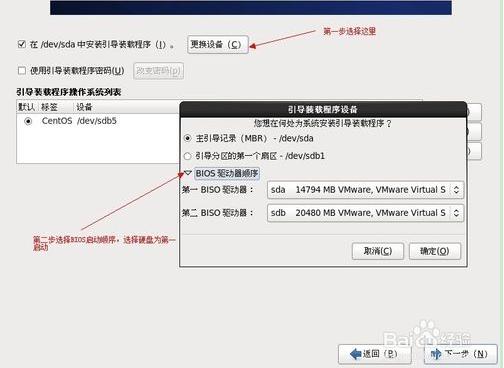
Task: Click the 更换设备 (C) button
Action: 218,44
